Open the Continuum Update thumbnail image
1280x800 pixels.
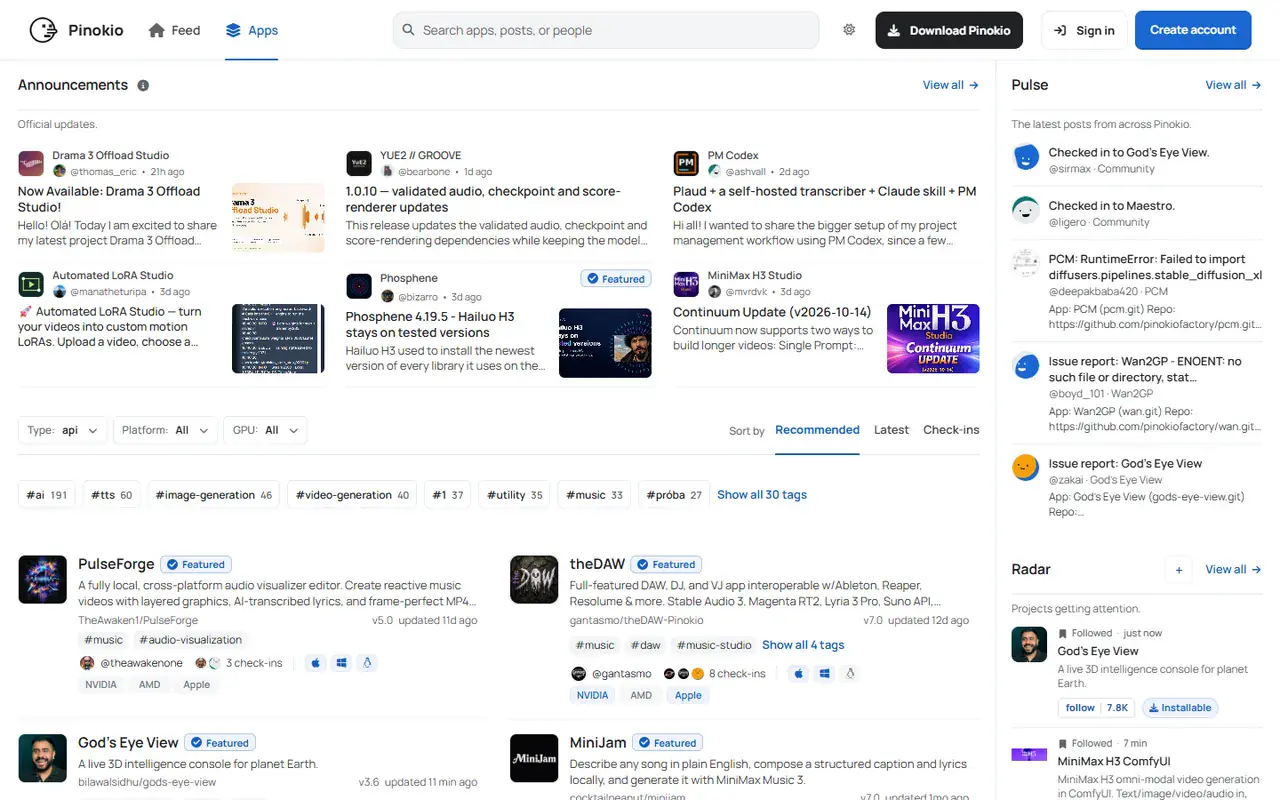point(933,339)
